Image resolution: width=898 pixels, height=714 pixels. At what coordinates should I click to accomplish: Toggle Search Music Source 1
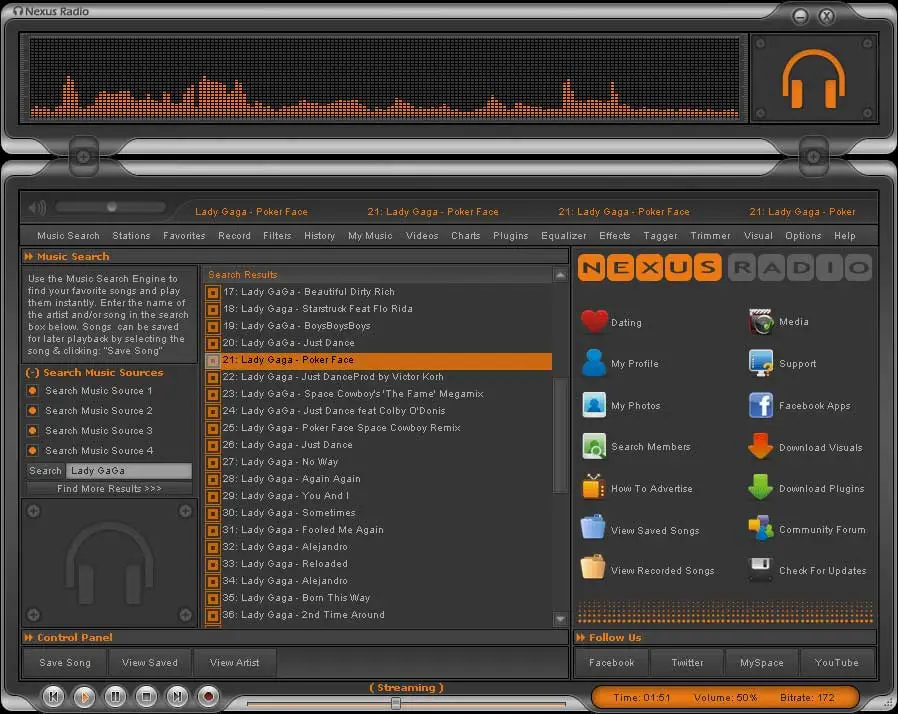click(x=33, y=390)
